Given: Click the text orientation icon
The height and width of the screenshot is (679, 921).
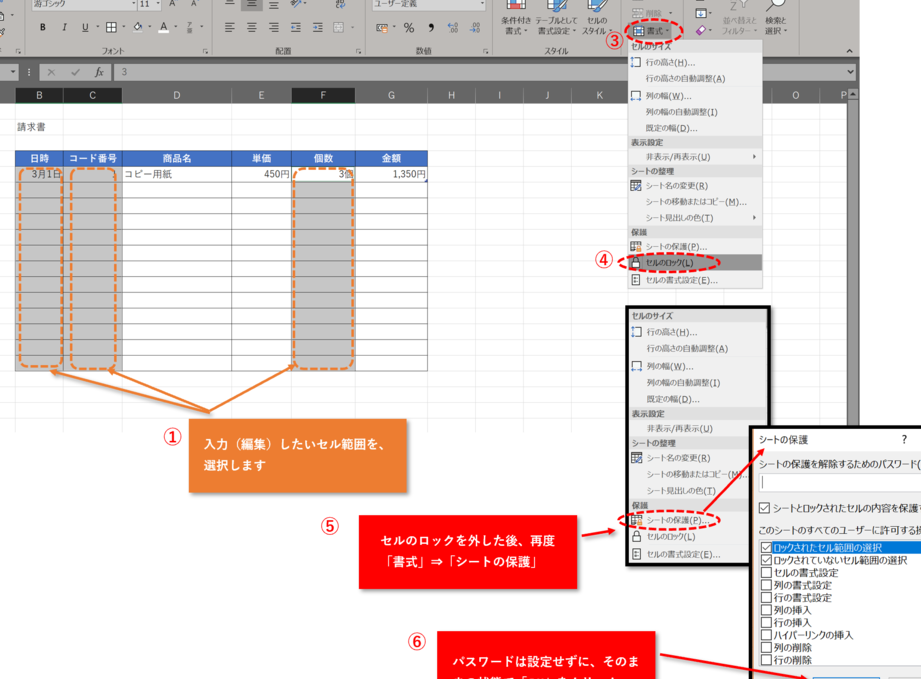Looking at the screenshot, I should (x=297, y=4).
